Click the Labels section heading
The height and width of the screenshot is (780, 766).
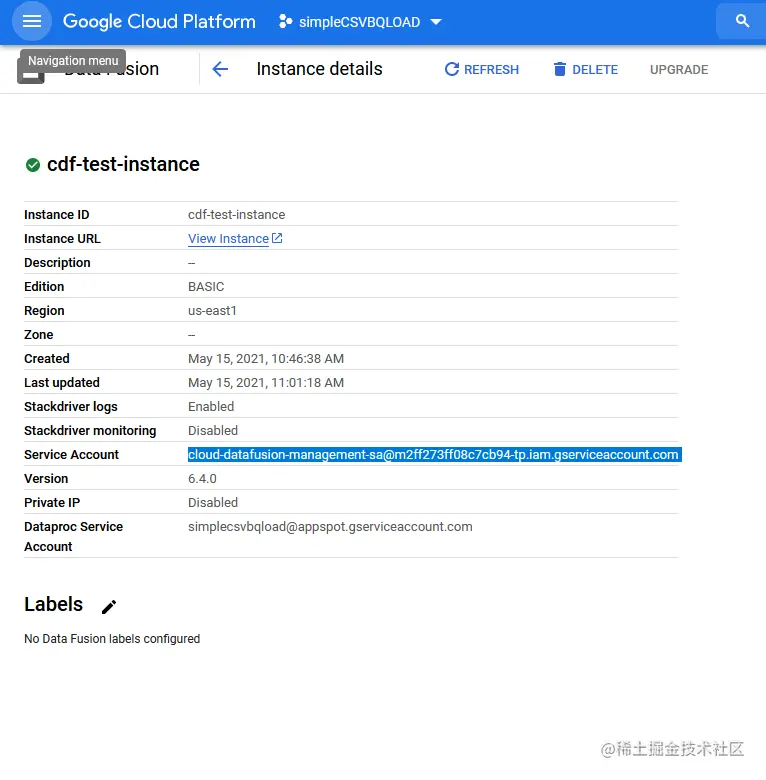click(x=53, y=604)
